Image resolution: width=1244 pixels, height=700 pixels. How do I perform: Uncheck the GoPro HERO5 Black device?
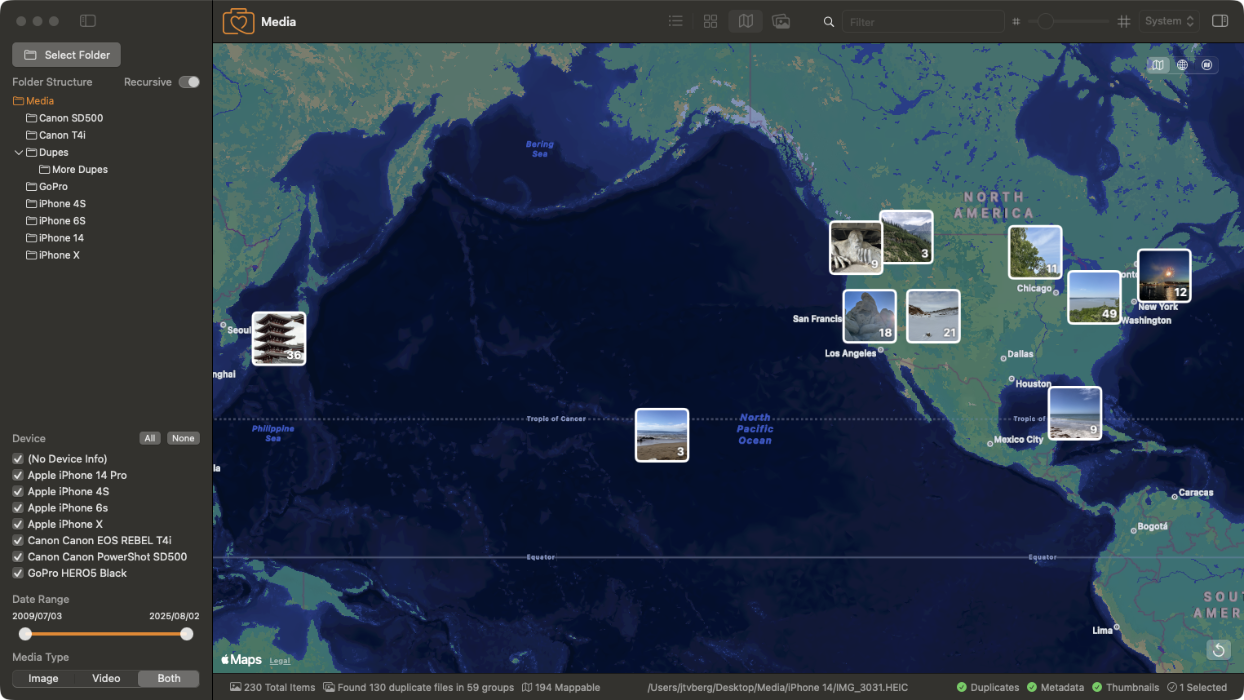pos(17,572)
